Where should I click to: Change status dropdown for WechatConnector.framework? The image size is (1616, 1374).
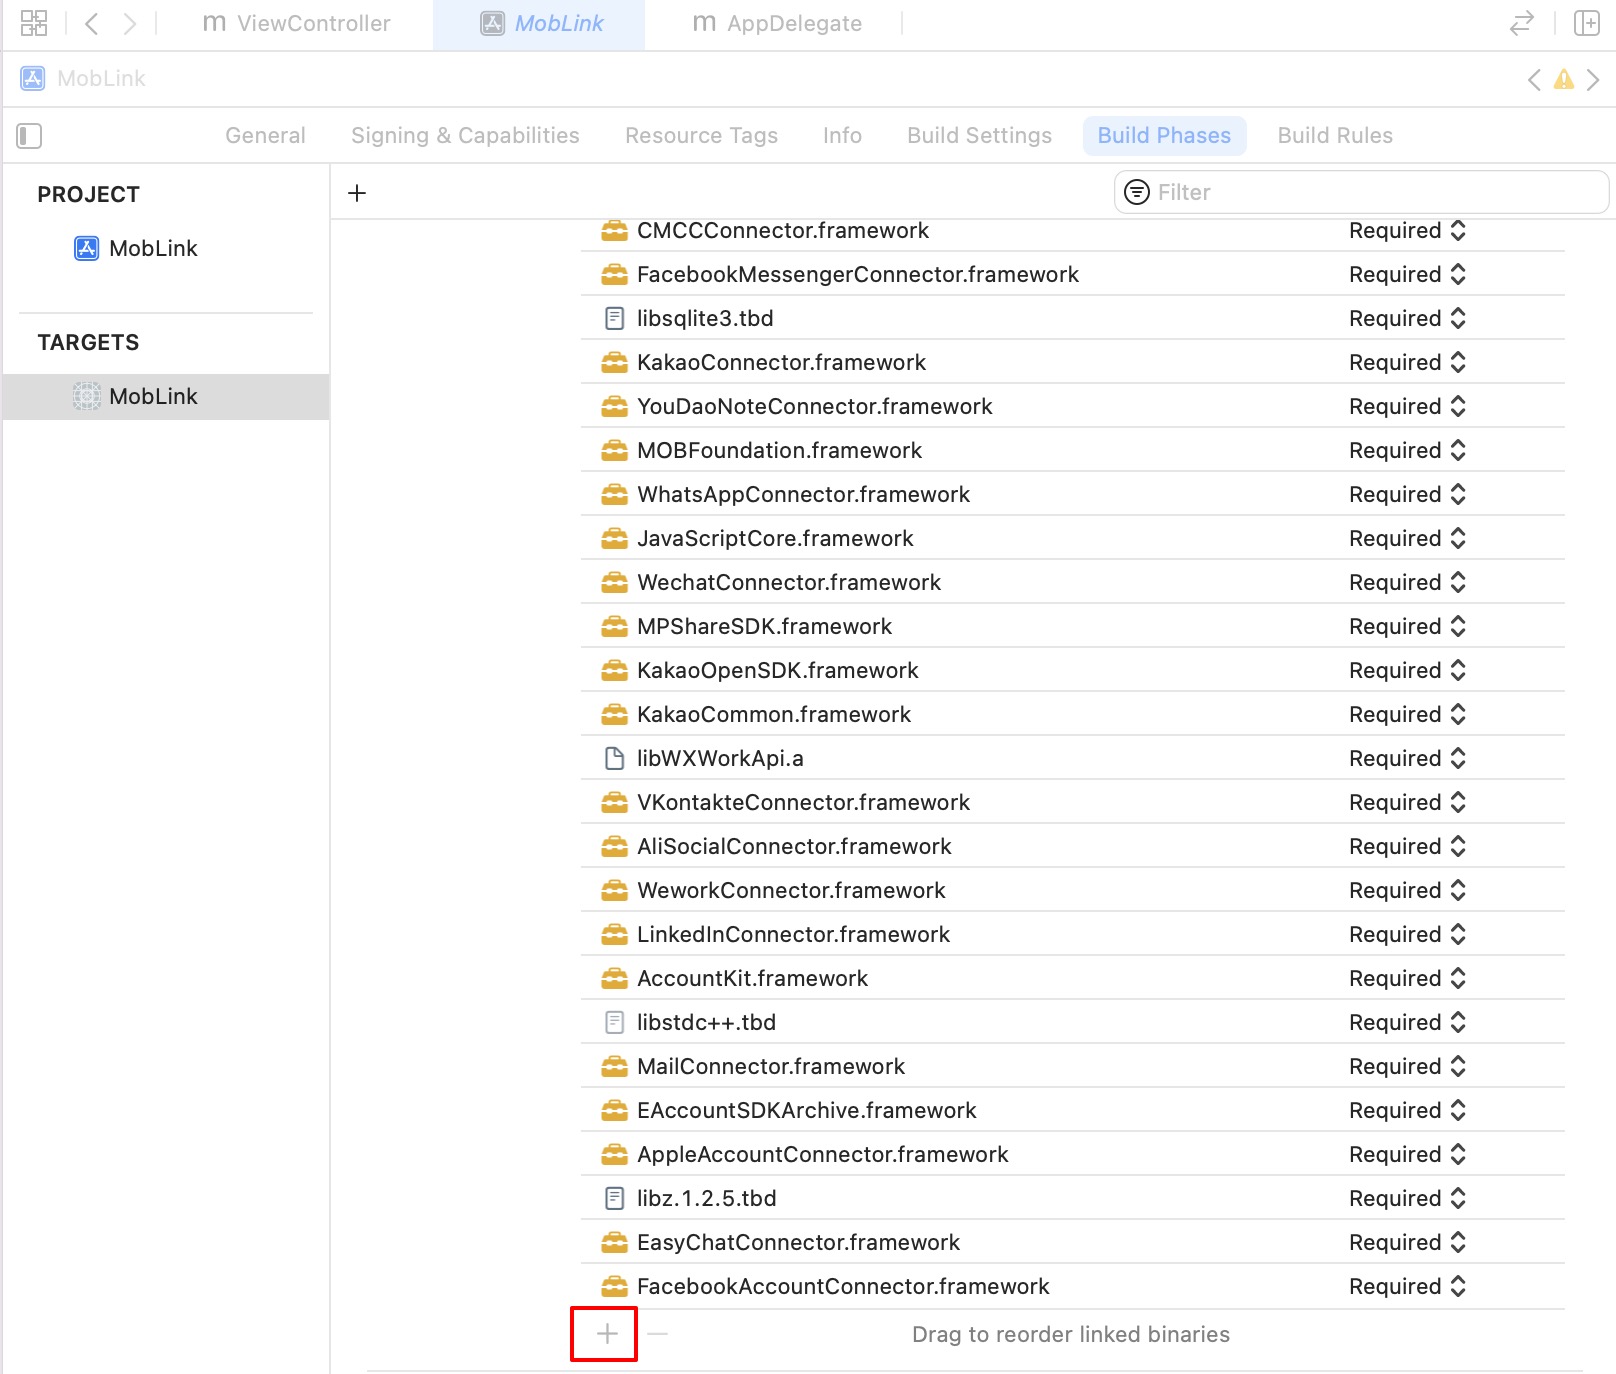click(1405, 582)
